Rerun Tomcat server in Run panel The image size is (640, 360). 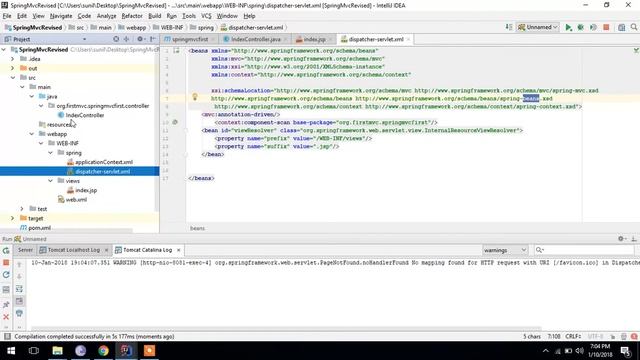click(x=6, y=251)
